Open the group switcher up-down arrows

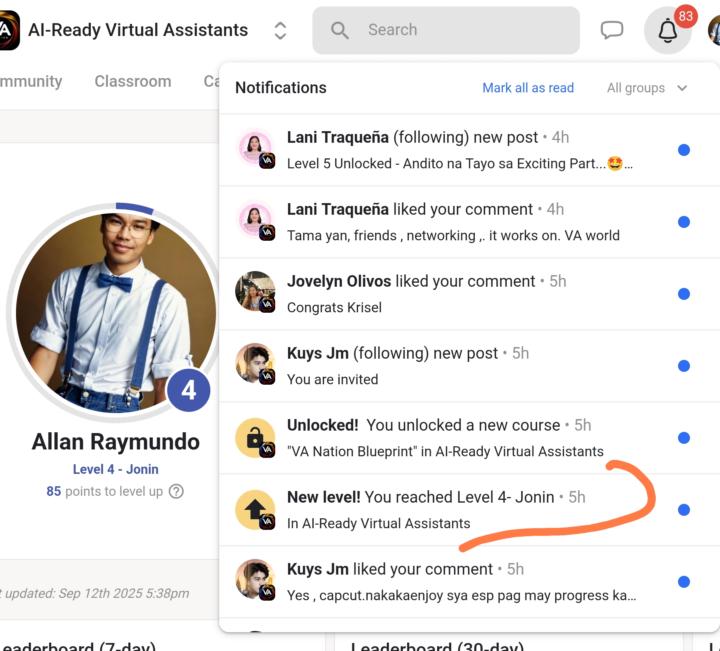280,31
